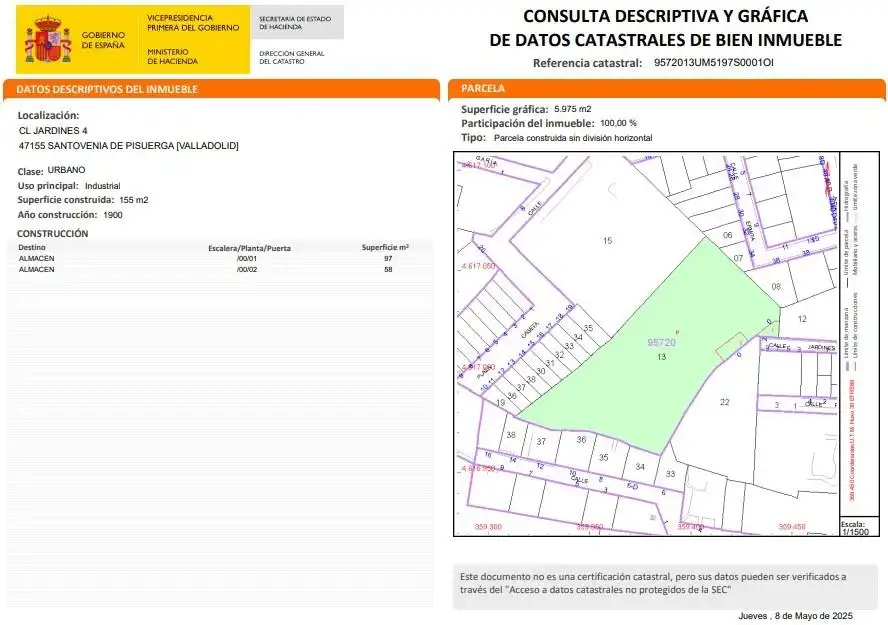
Task: Click the 'CONSTRUCCIÓN' section heading
Action: 53,234
